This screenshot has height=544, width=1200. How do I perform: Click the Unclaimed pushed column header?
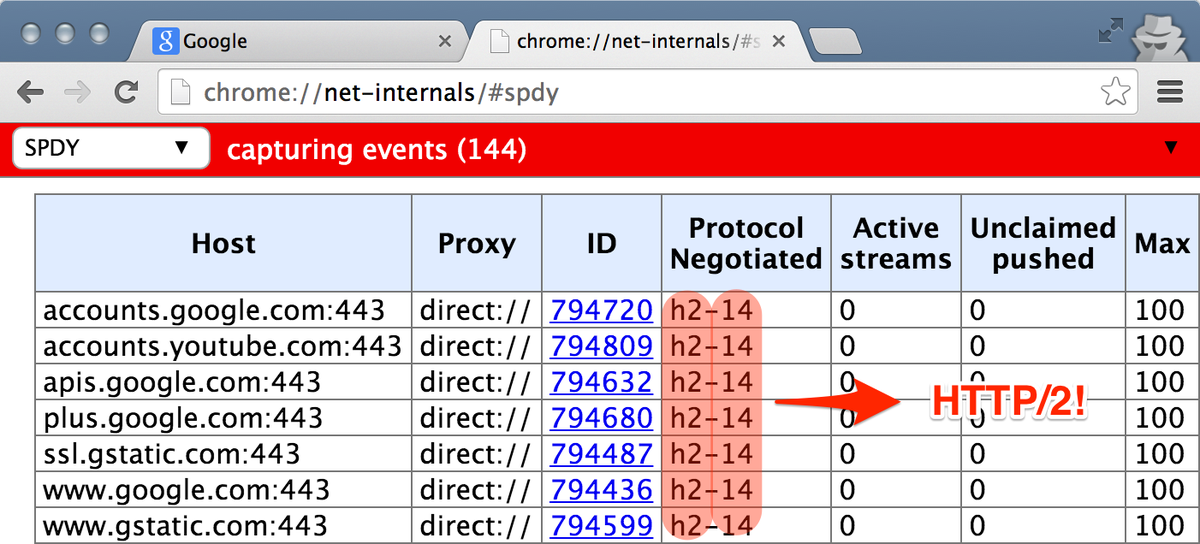coord(1043,243)
